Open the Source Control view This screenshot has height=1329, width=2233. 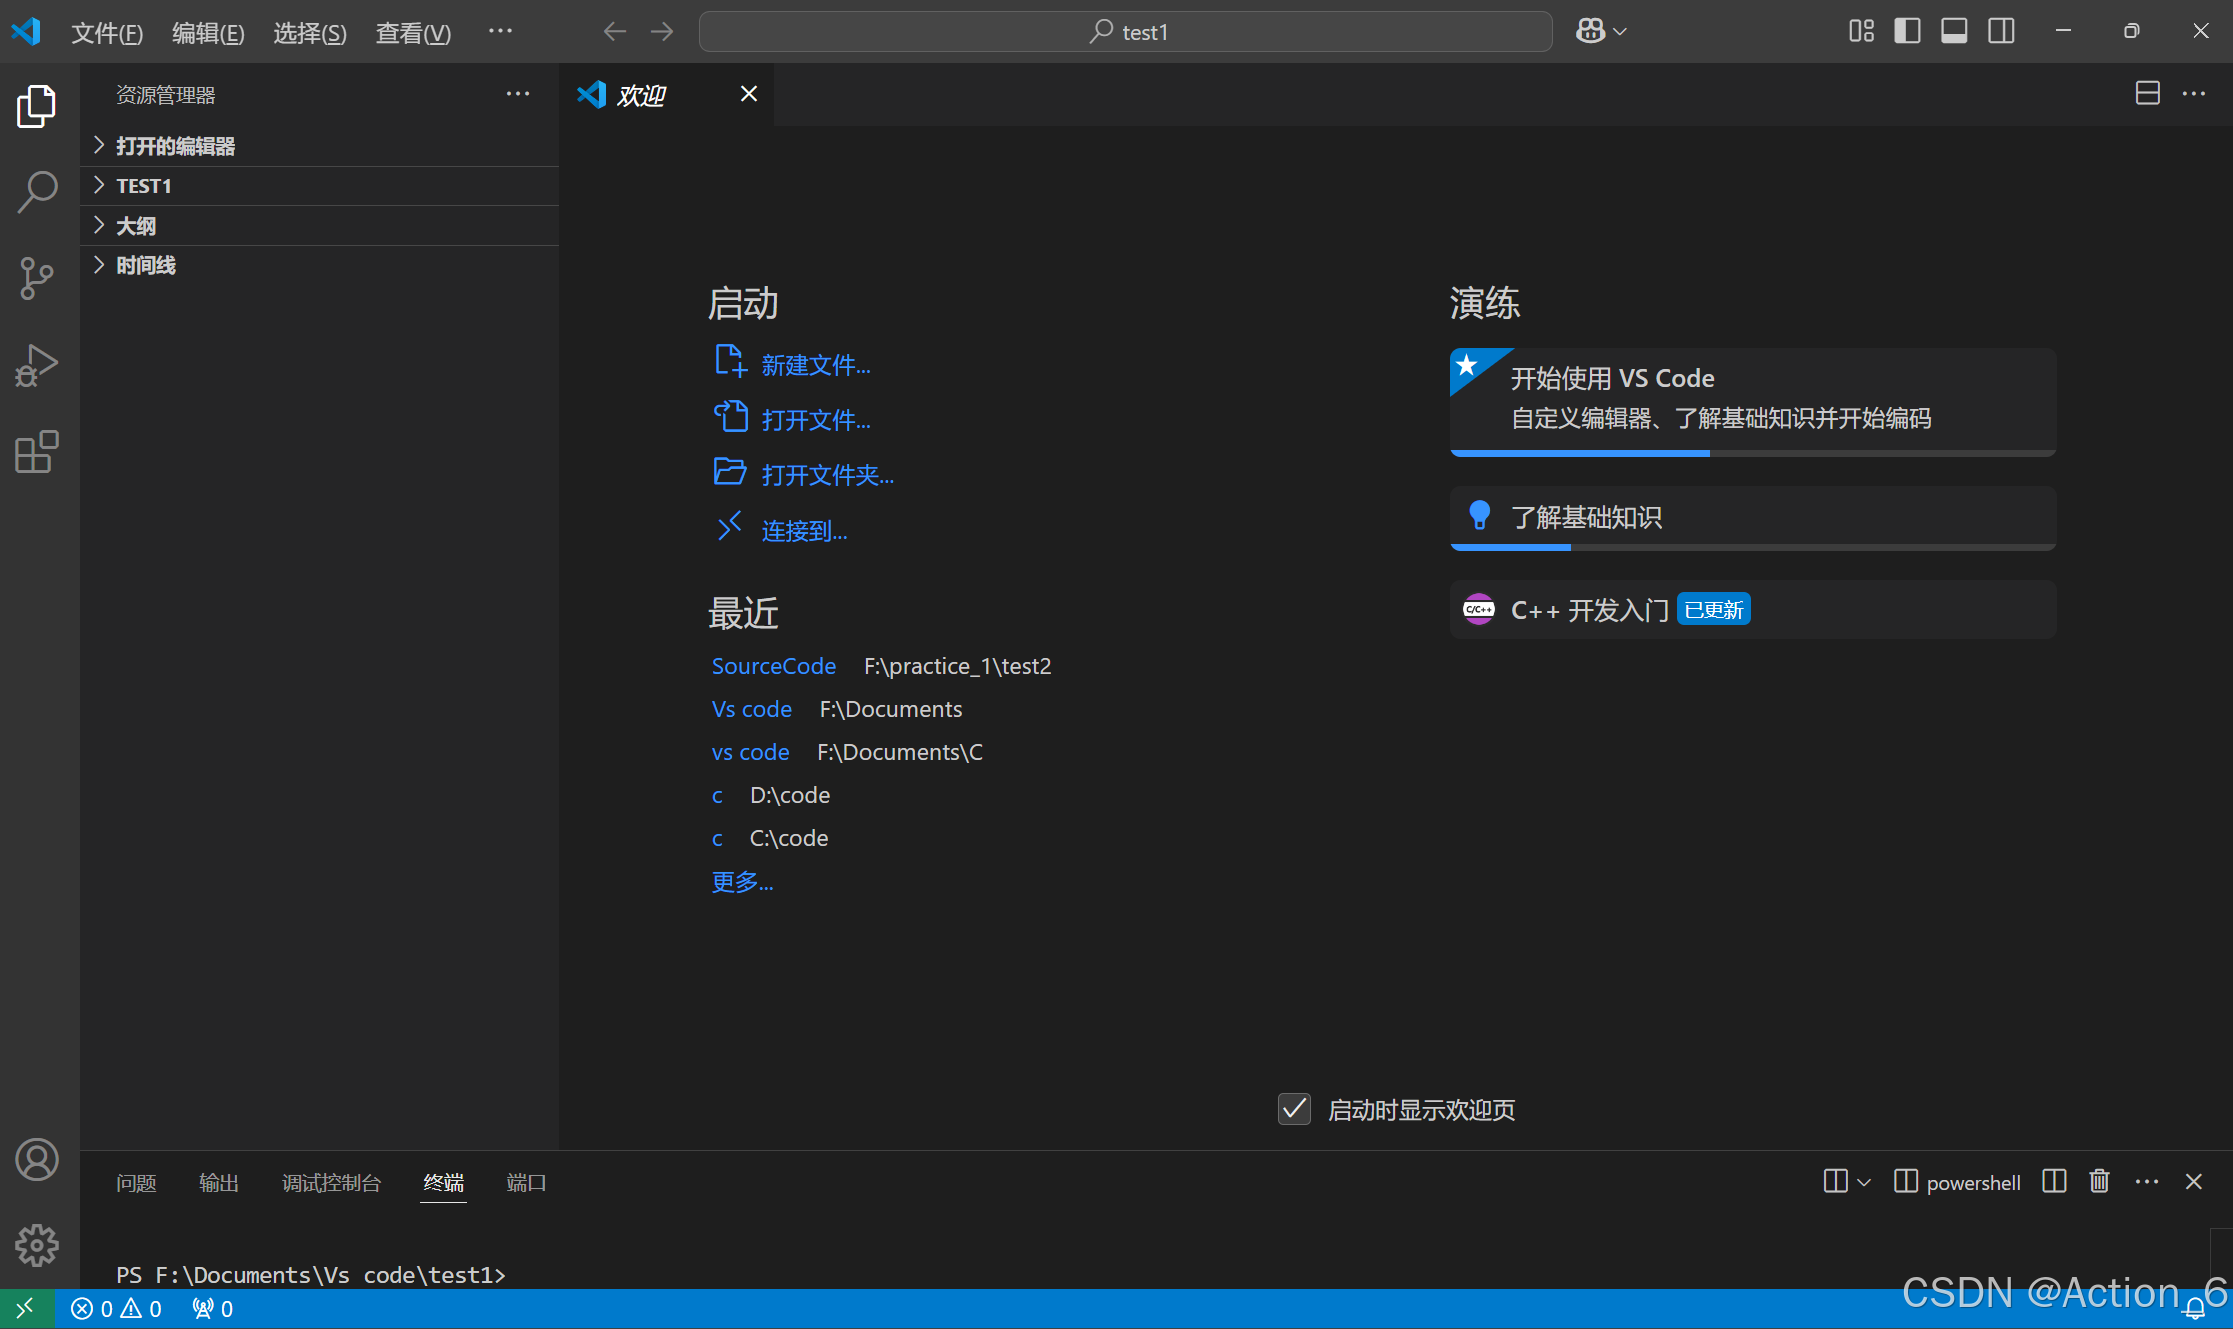(37, 278)
